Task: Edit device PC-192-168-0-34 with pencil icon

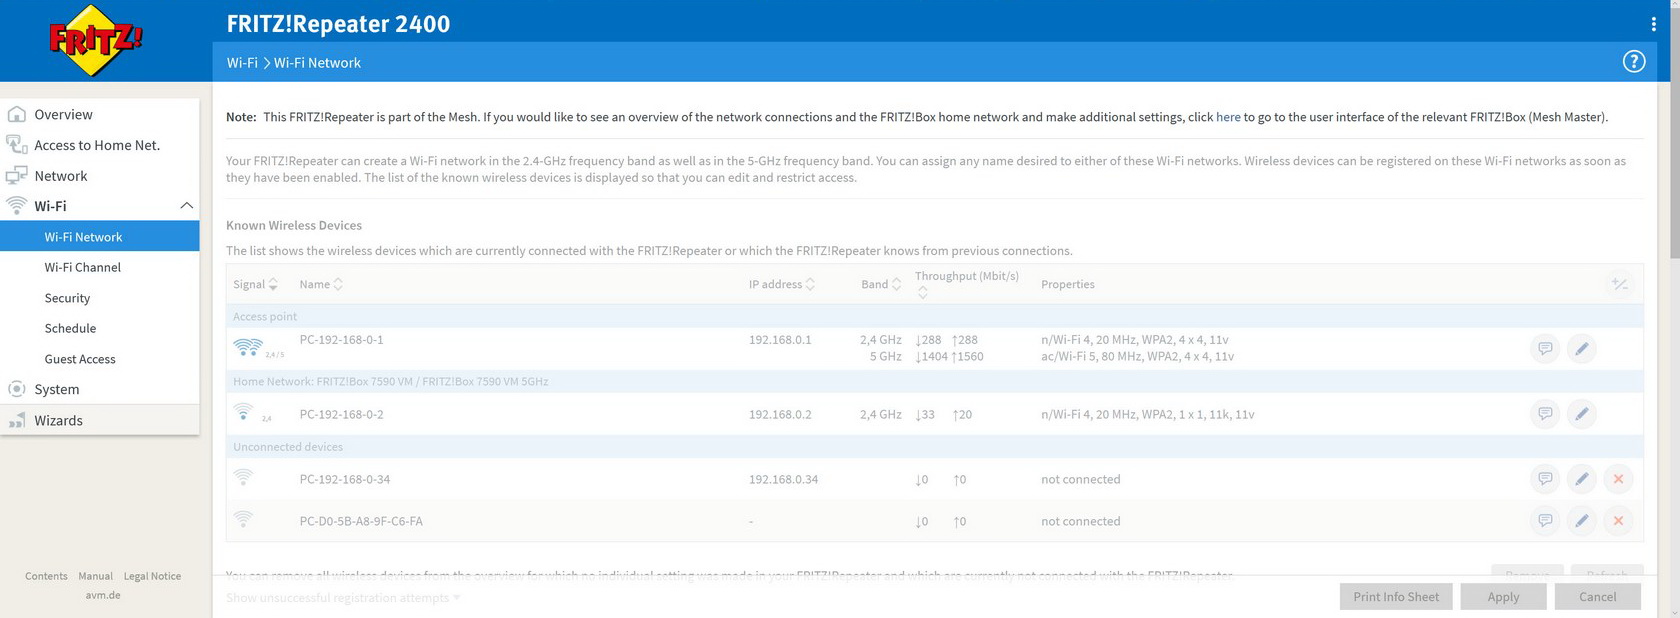Action: [x=1581, y=479]
